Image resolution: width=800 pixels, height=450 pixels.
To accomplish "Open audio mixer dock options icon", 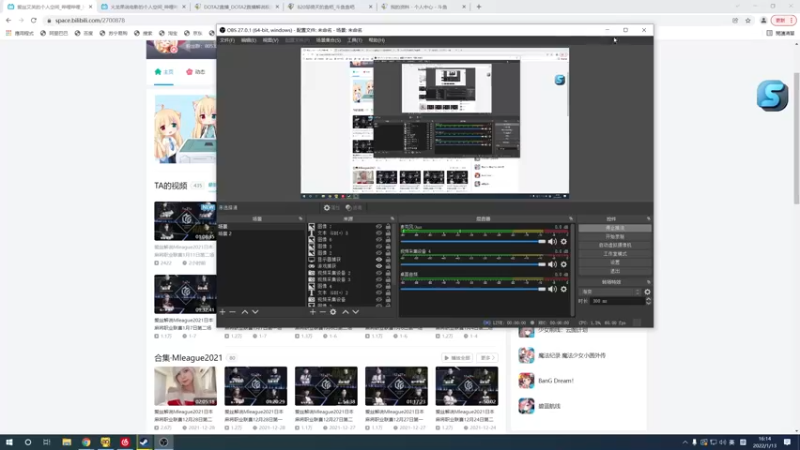I will point(571,219).
